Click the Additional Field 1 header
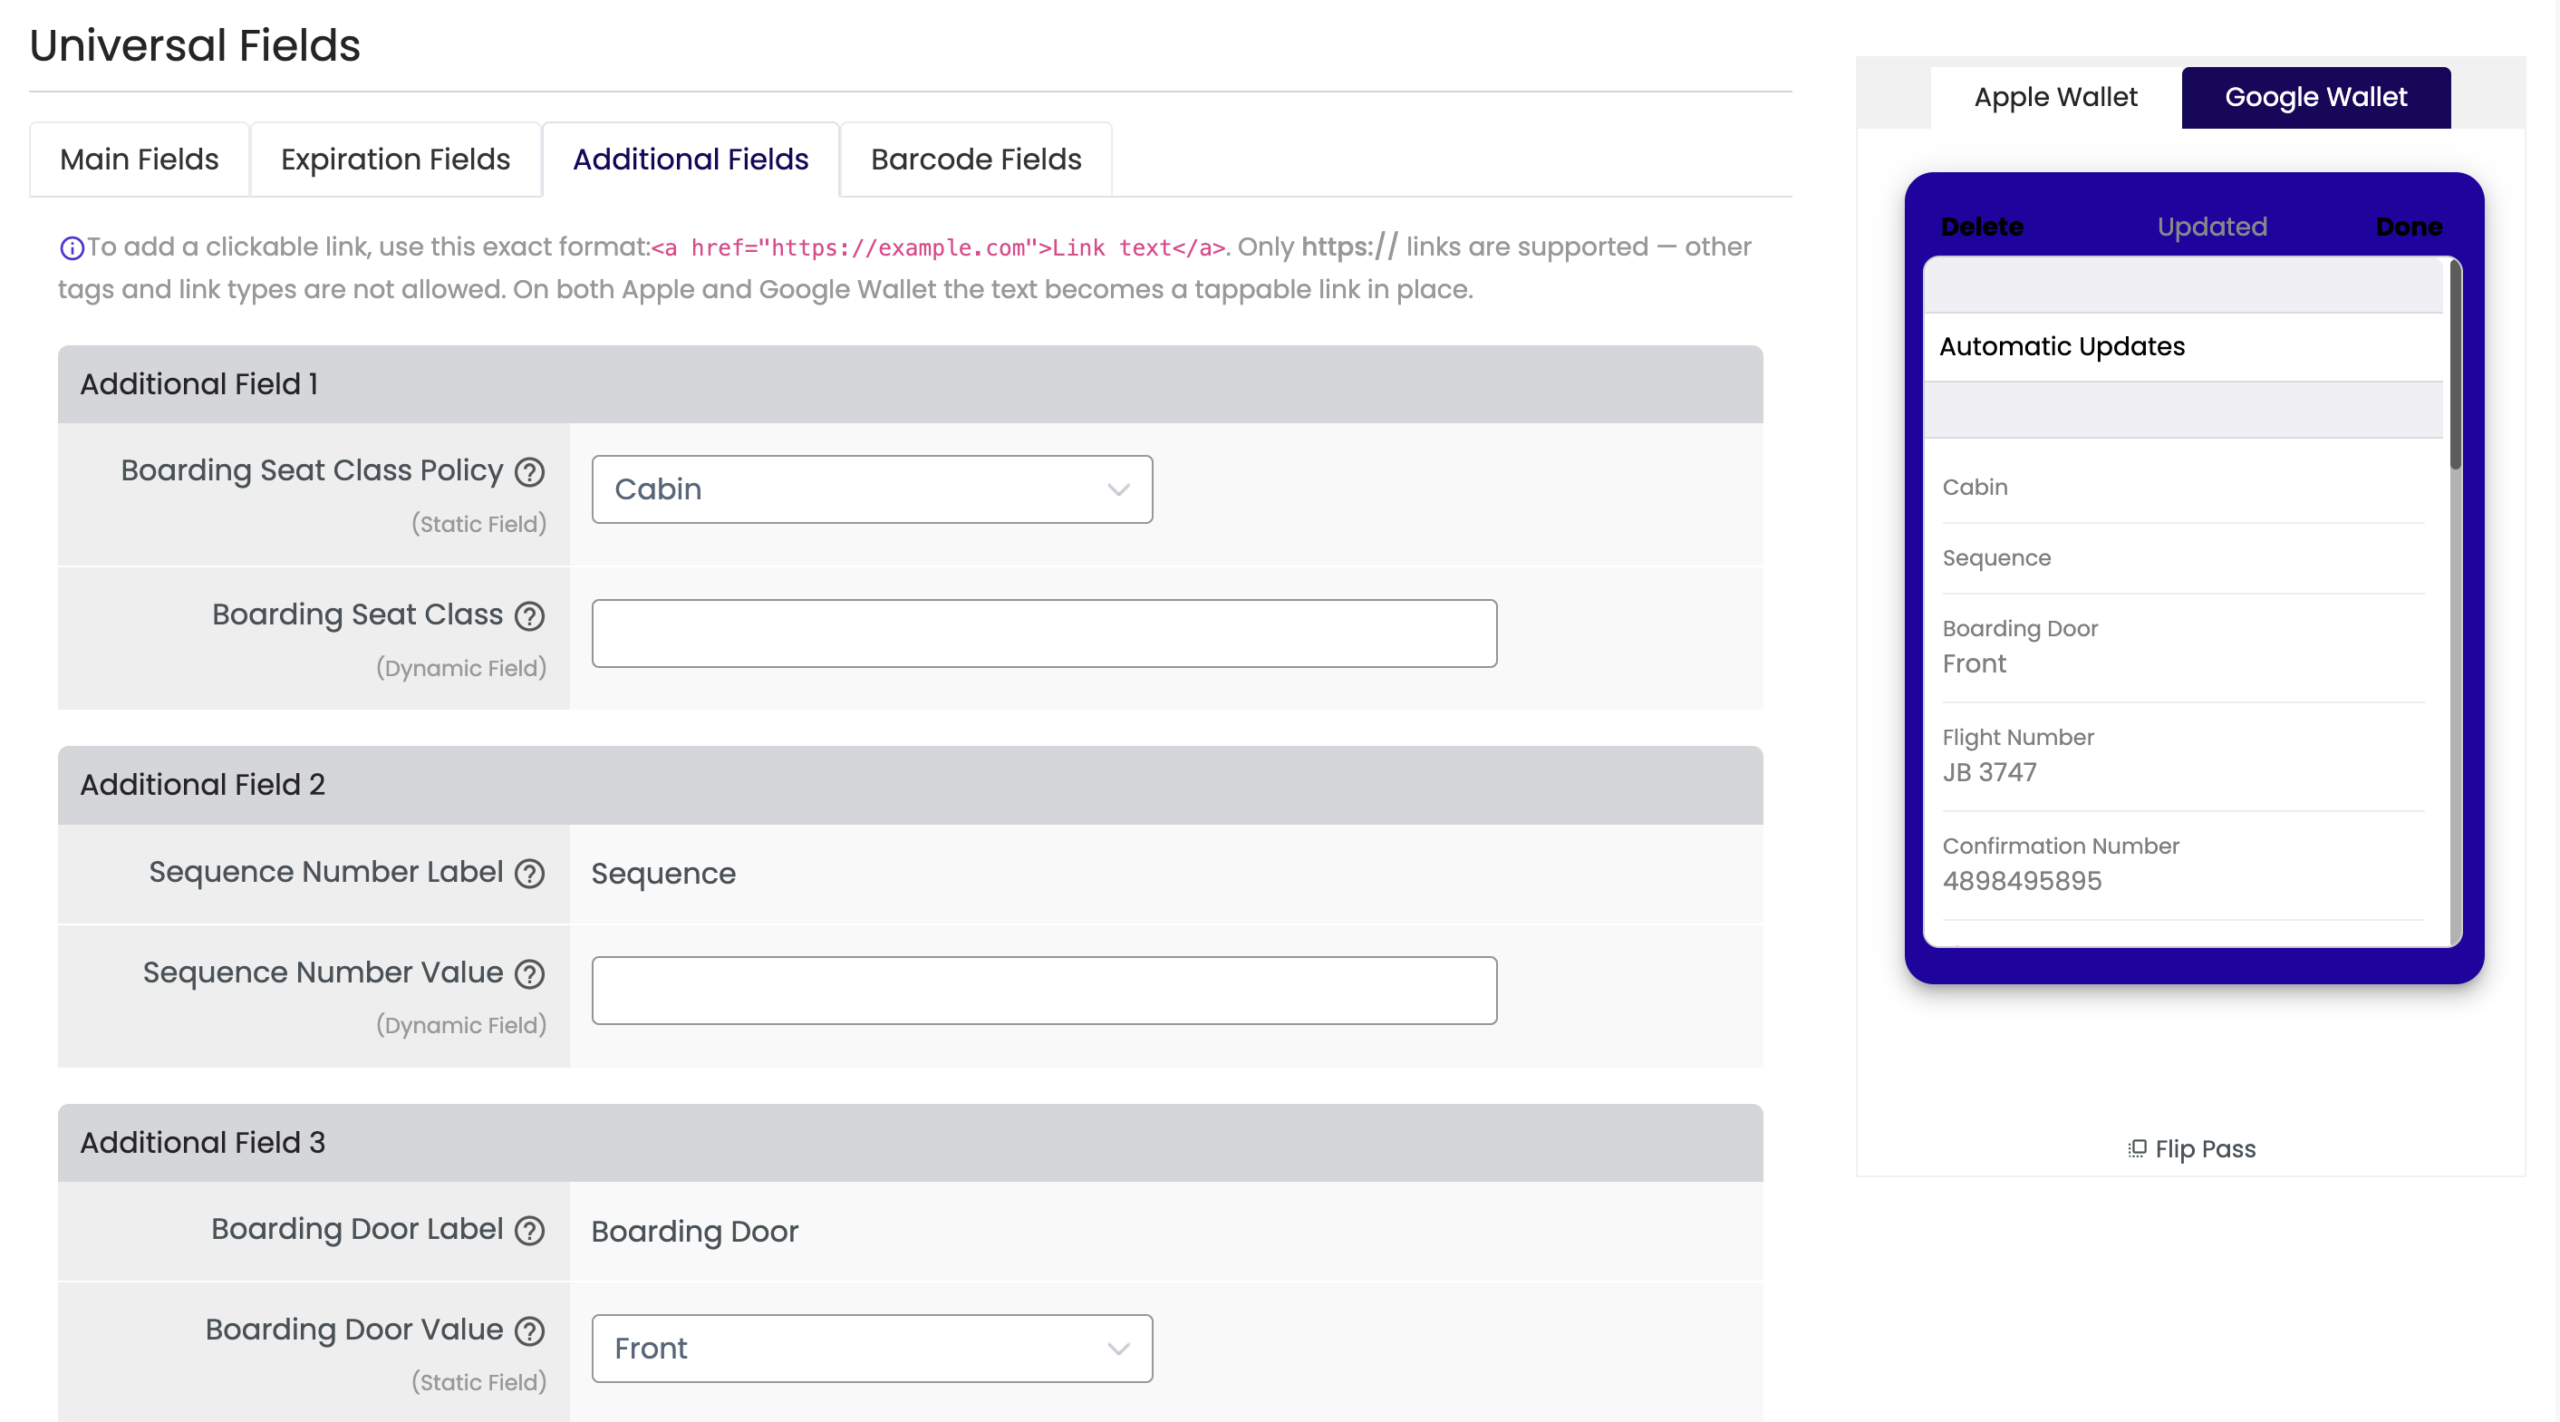This screenshot has width=2560, height=1422. pyautogui.click(x=910, y=384)
